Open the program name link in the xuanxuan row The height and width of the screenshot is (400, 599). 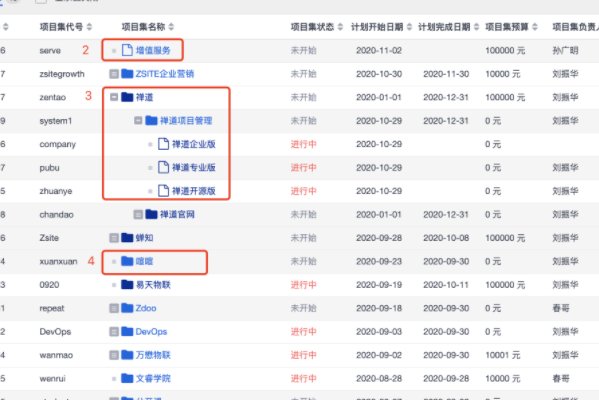(144, 261)
